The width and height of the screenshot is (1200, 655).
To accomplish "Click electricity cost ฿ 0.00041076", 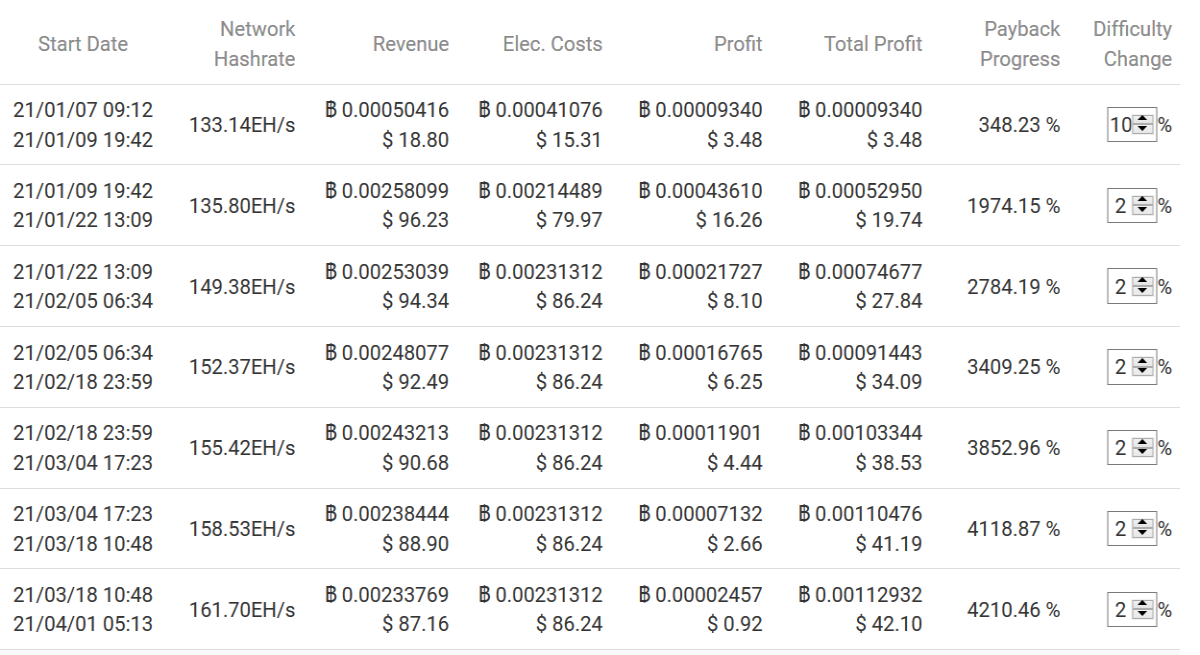I will coord(540,110).
